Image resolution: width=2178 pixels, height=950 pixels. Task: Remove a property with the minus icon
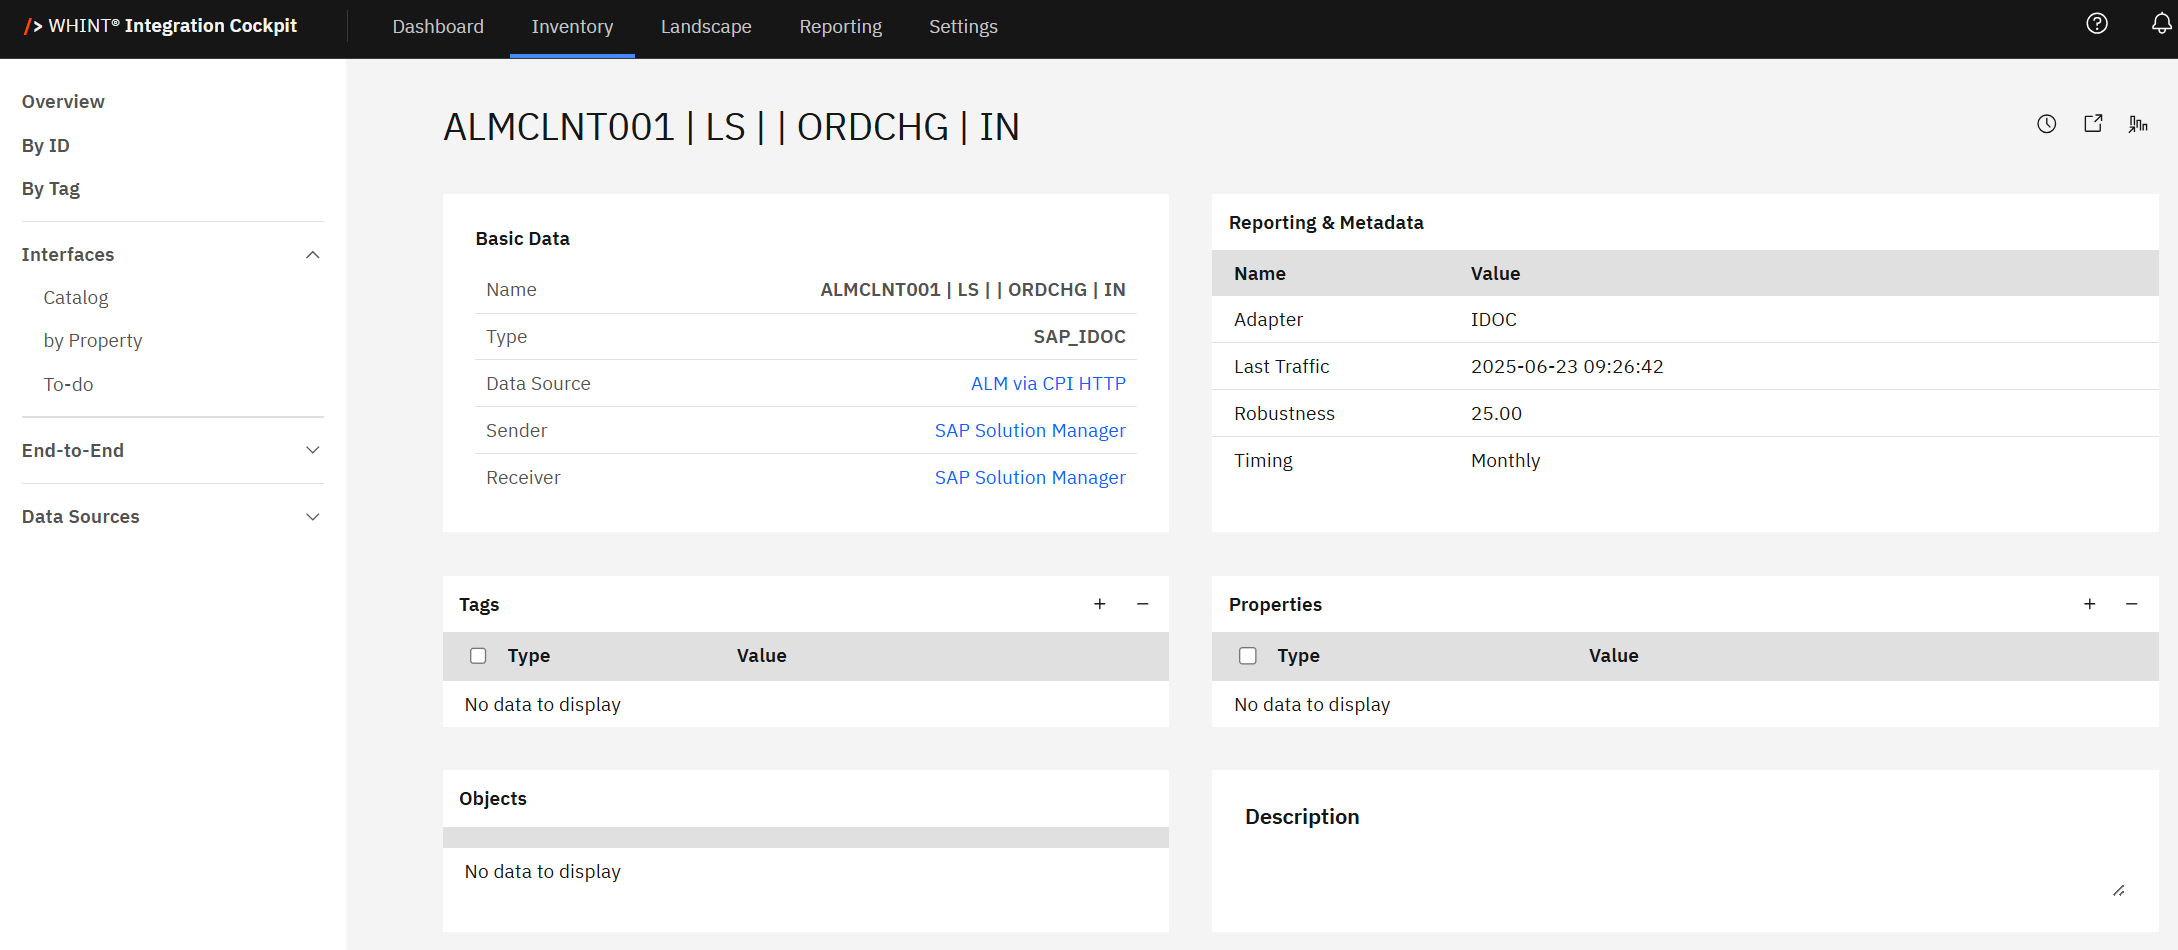click(x=2132, y=604)
